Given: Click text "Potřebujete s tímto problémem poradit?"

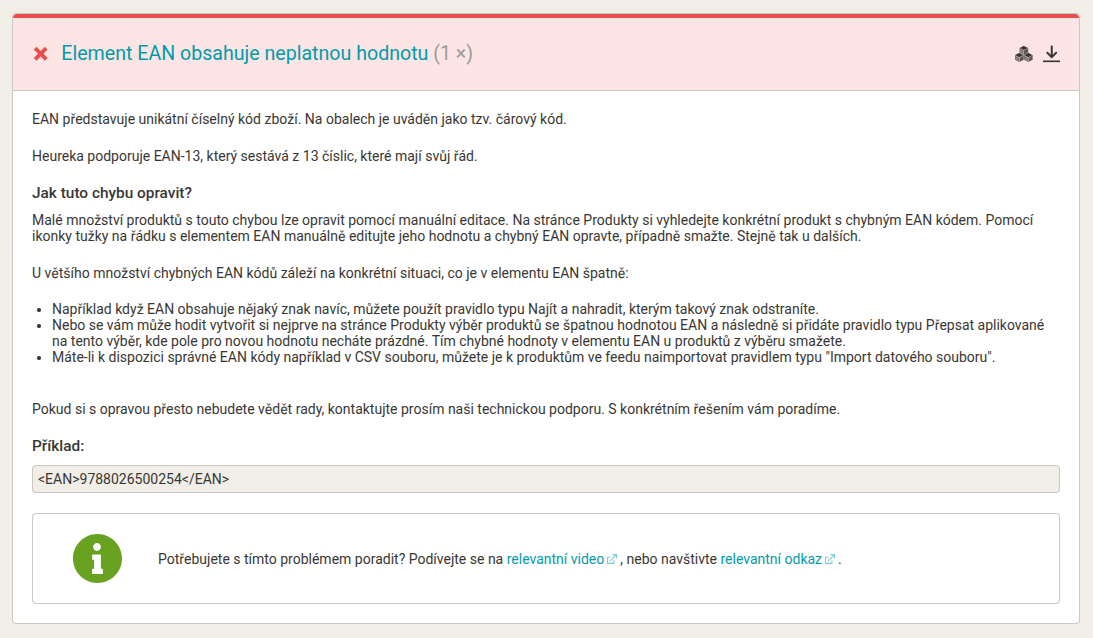Looking at the screenshot, I should (x=282, y=559).
